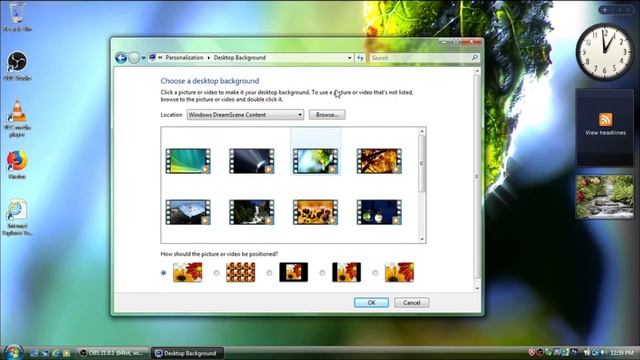Screen dimensions: 640x360
Task: Open the Windows Start orb
Action: 13,353
